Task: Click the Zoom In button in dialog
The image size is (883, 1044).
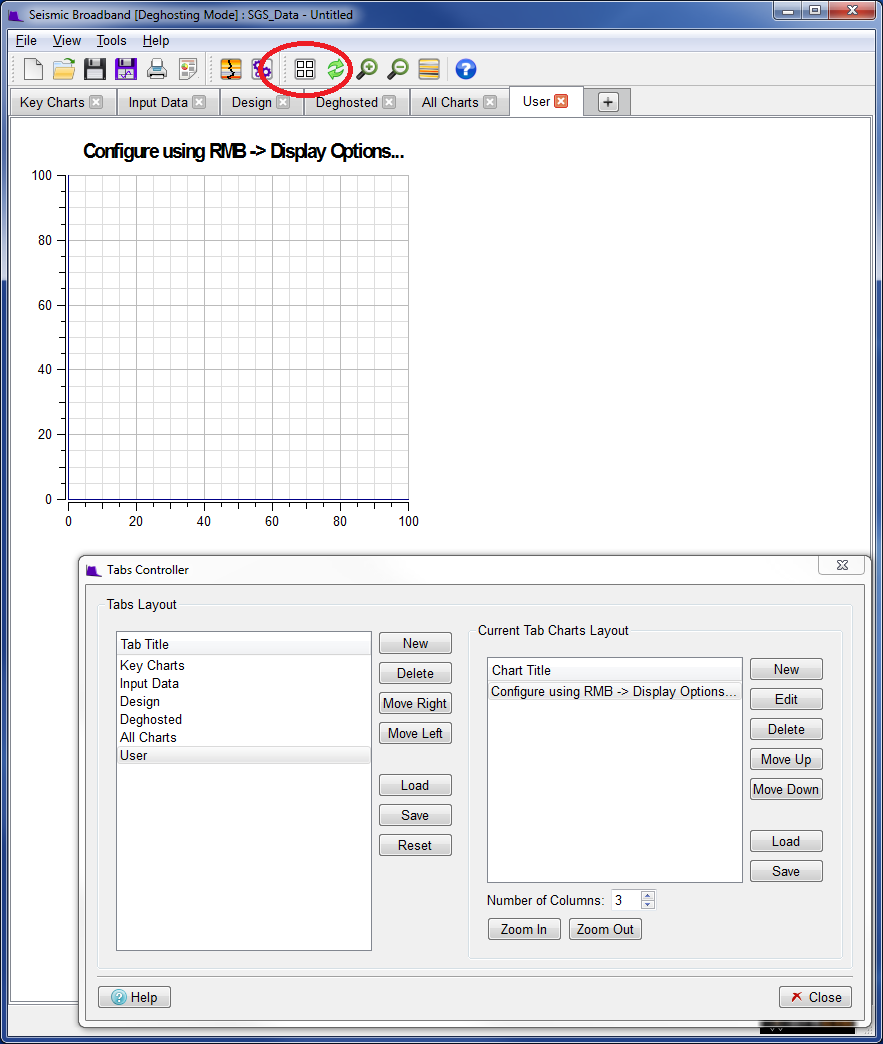Action: pyautogui.click(x=524, y=929)
